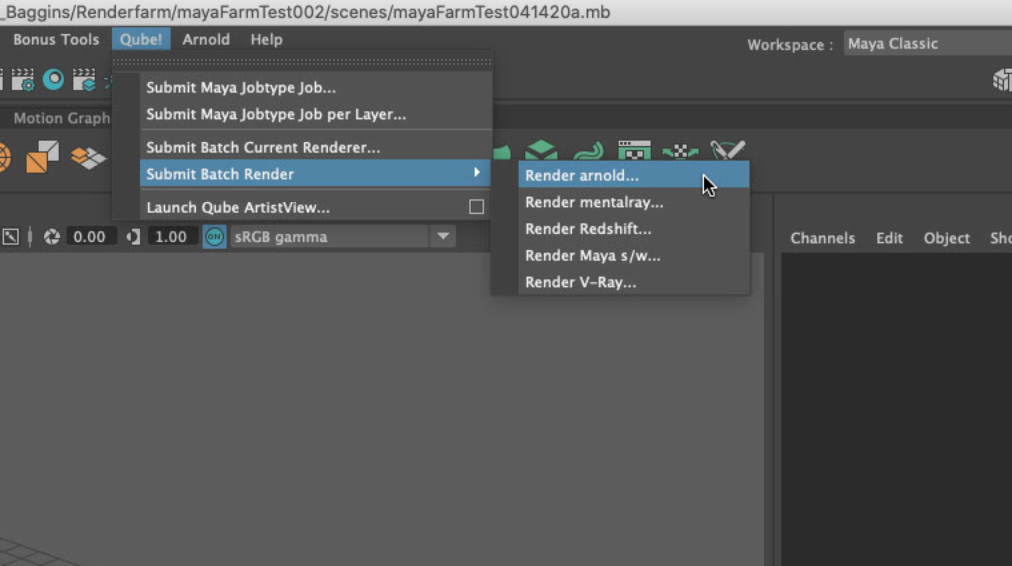
Task: Open the Hypershade sphere icon
Action: [53, 80]
